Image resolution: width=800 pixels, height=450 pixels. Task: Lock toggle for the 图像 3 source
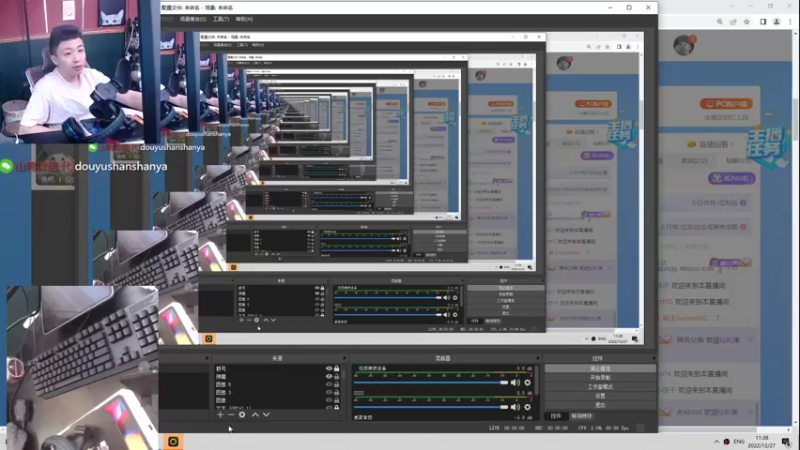tap(336, 392)
